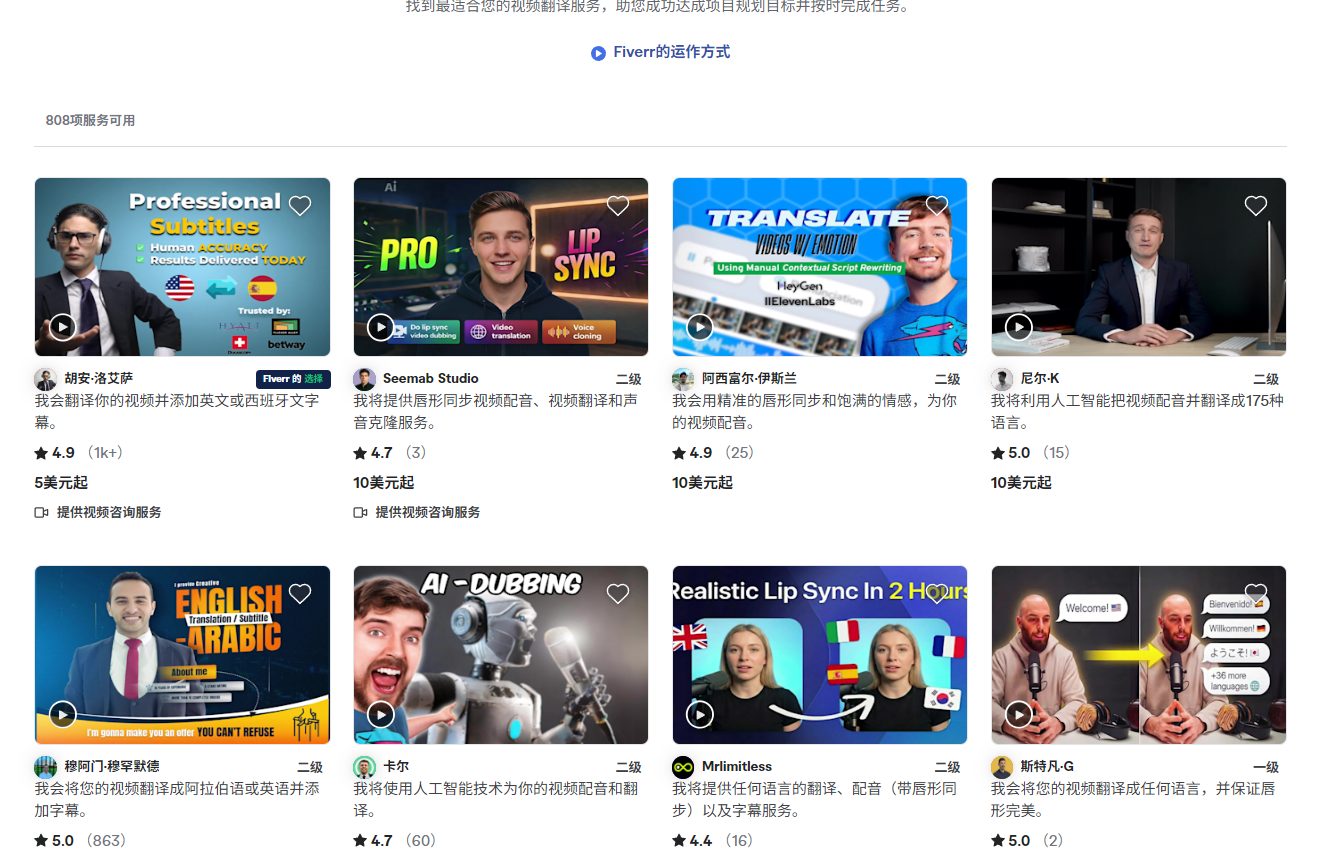Screen dimensions: 1335x859
Task: Open 阿西富尔·伊斯兰's avatar
Action: 683,379
